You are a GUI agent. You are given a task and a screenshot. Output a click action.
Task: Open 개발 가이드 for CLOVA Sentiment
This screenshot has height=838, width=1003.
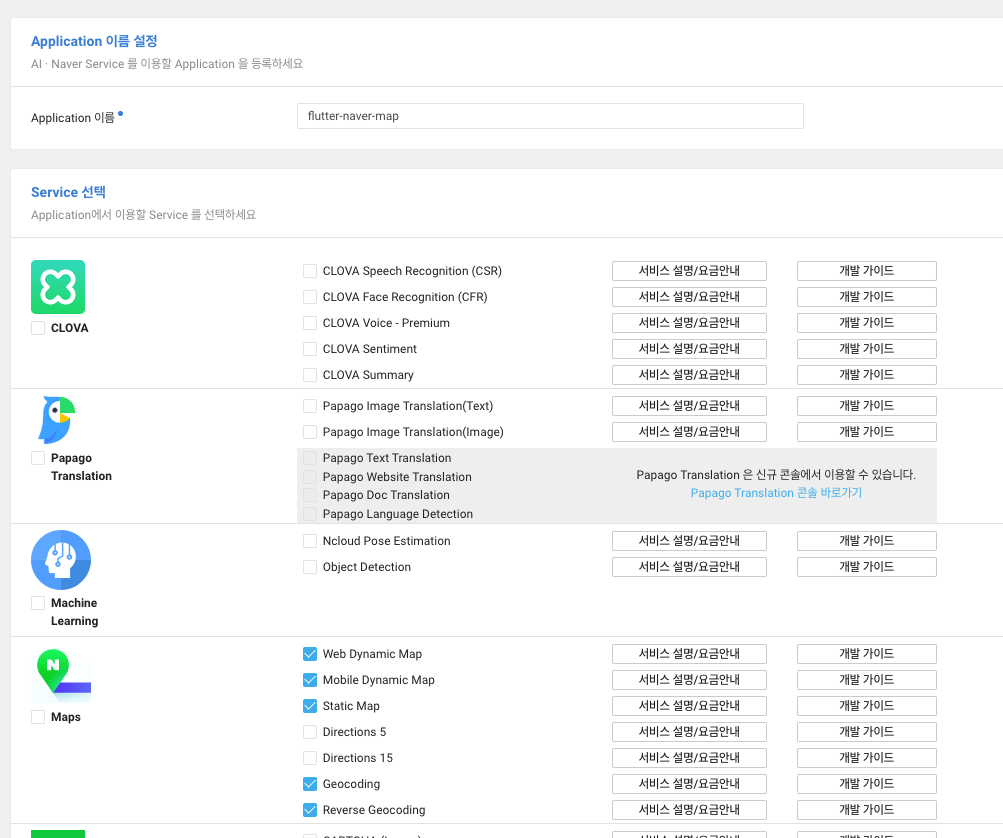pyautogui.click(x=867, y=349)
